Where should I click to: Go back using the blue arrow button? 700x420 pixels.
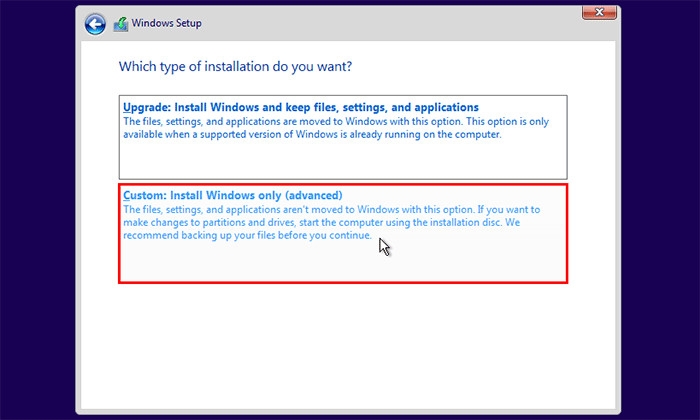95,24
